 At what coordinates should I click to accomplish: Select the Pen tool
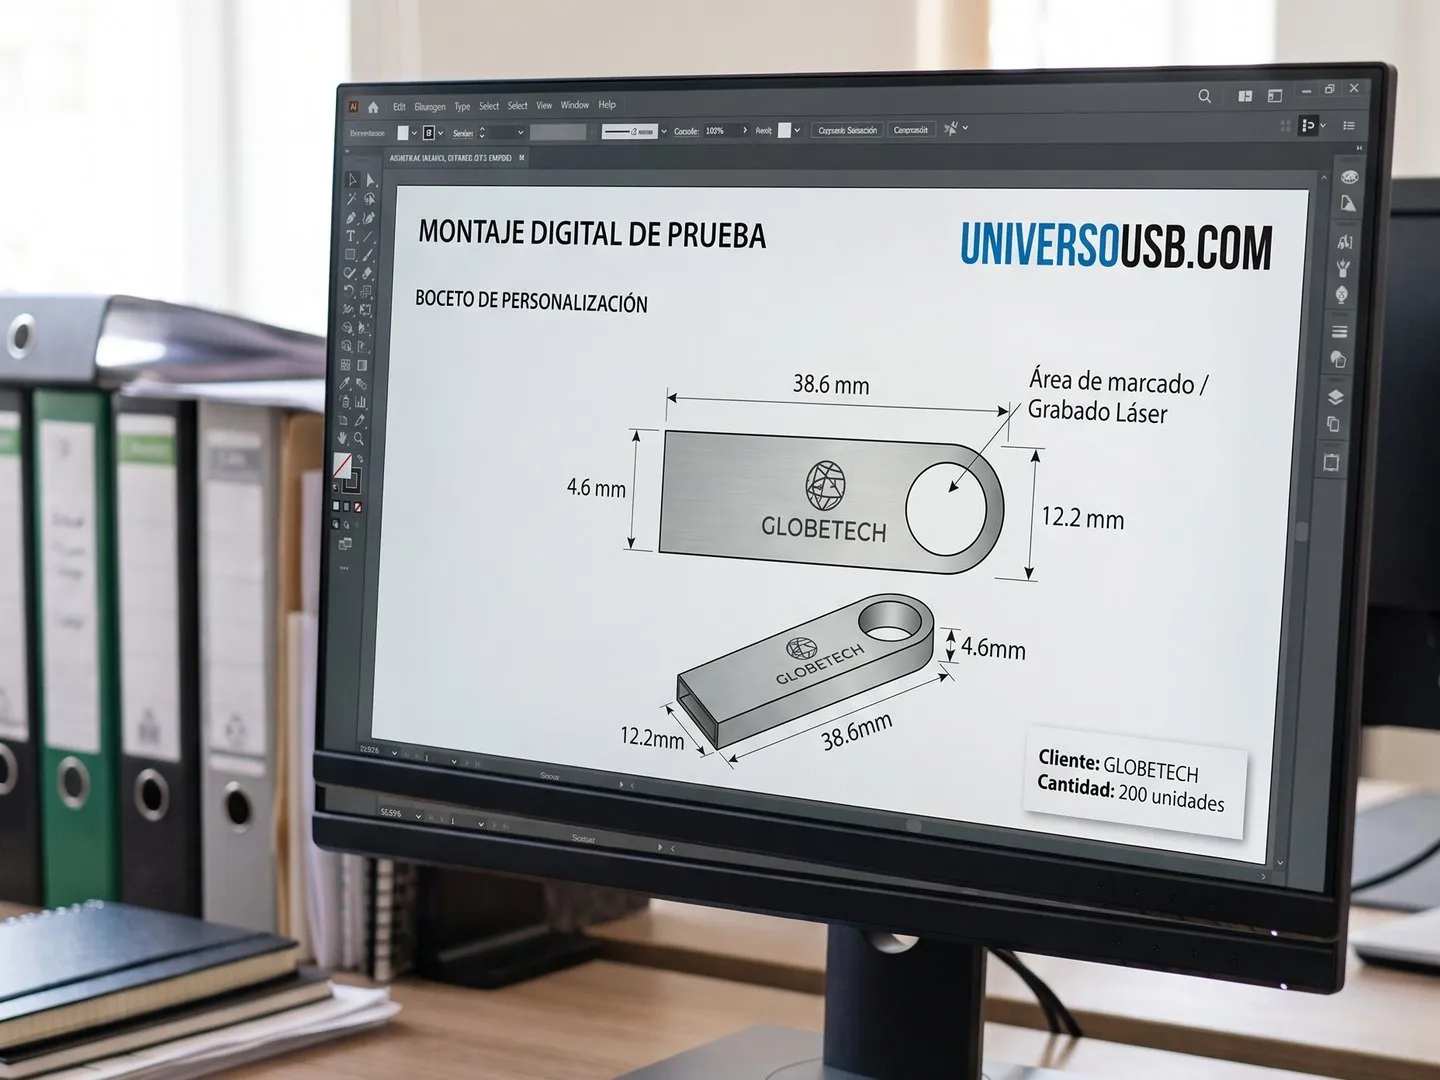tap(351, 217)
